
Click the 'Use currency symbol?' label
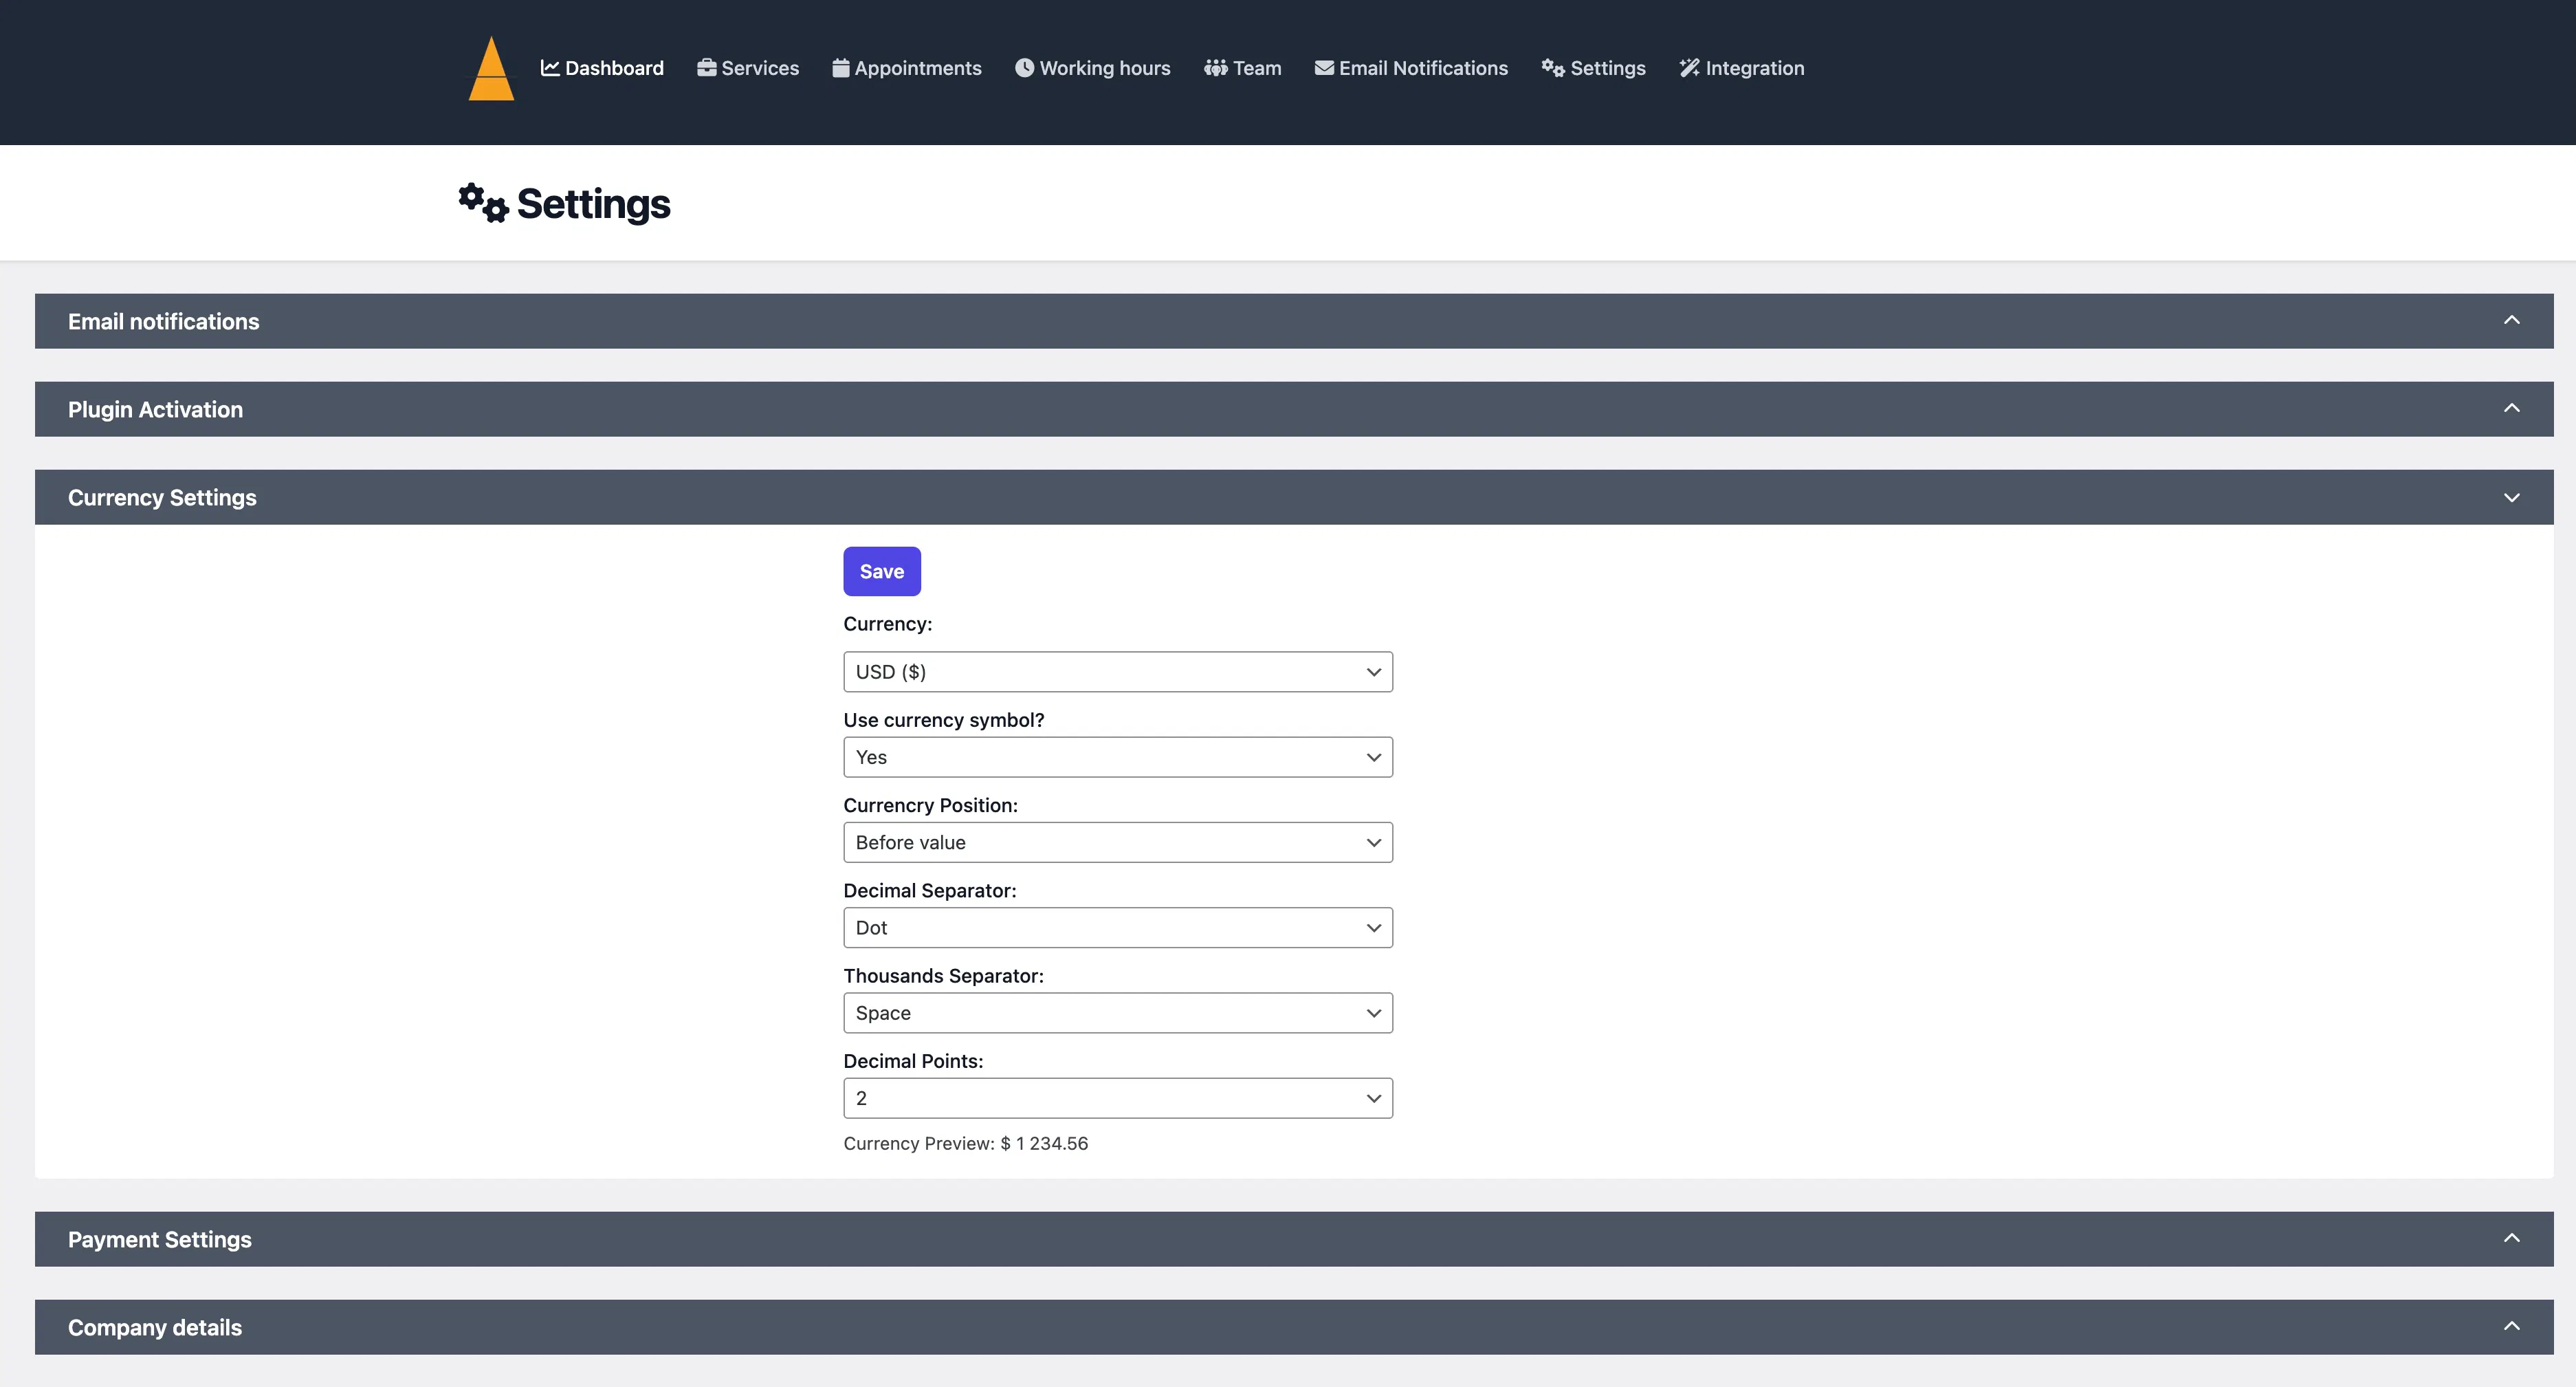click(x=944, y=720)
